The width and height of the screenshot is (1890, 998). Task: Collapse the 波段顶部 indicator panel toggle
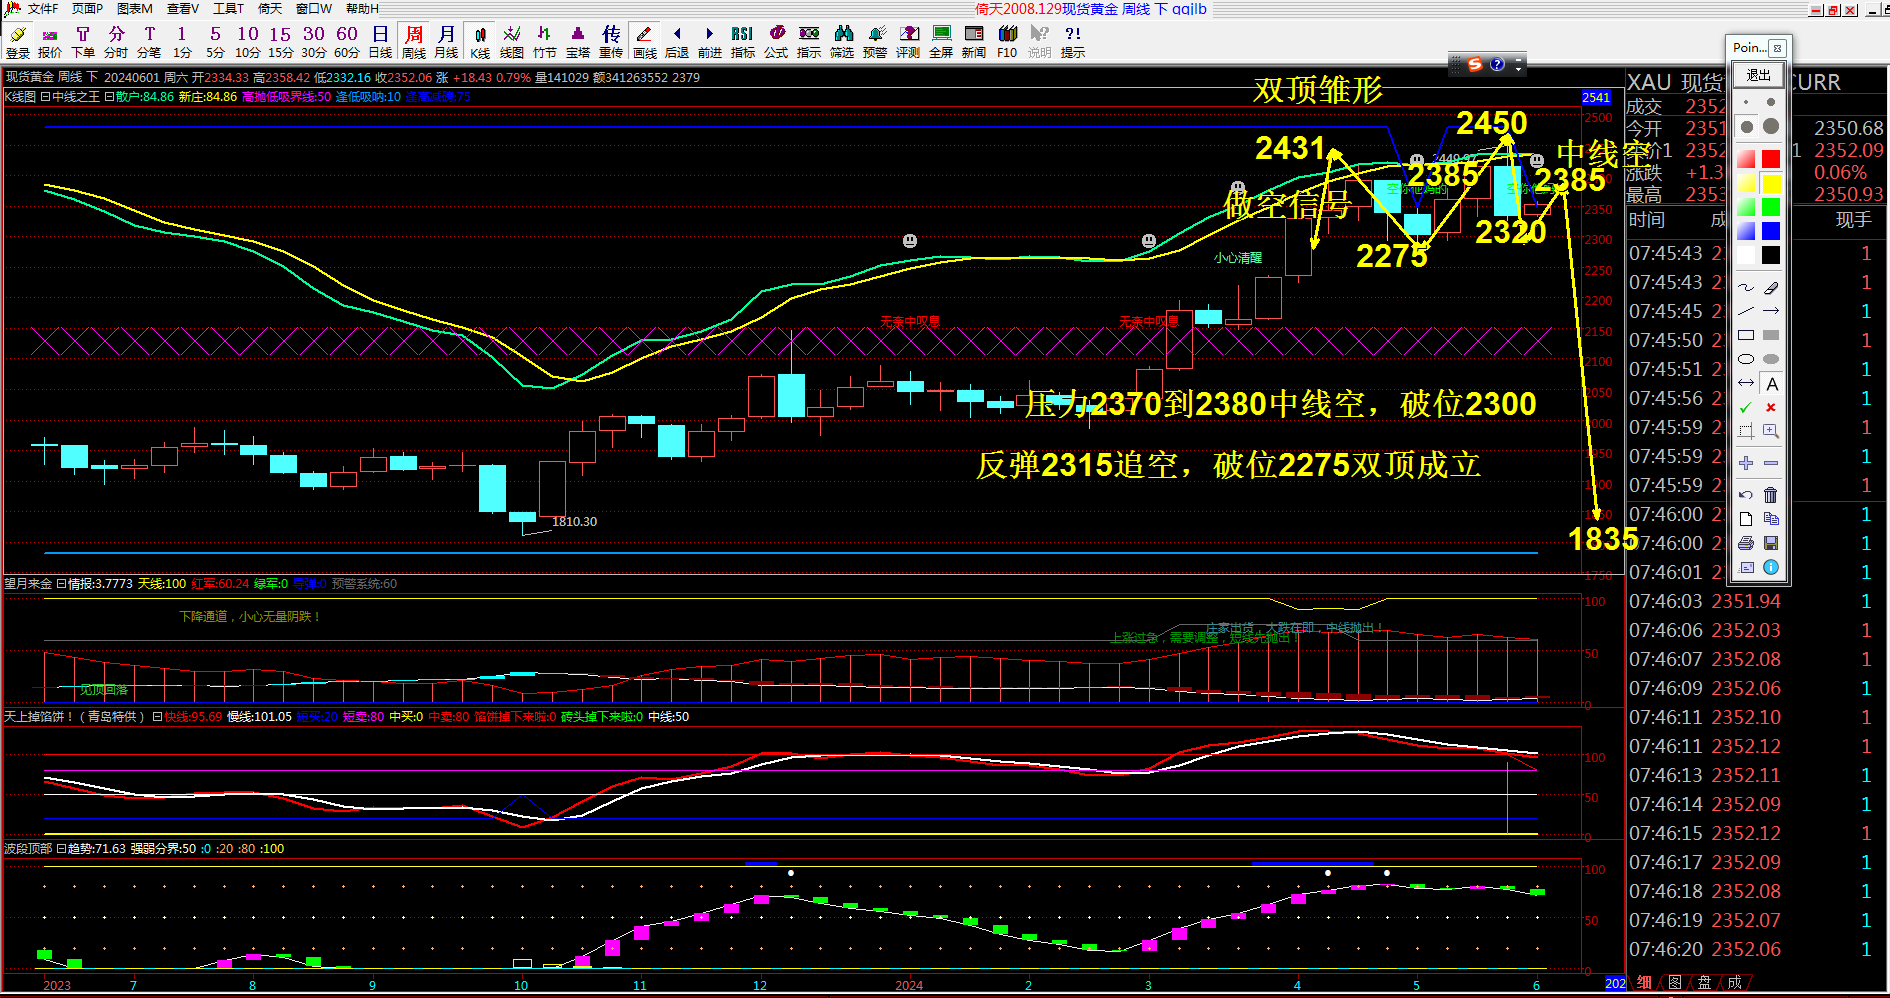[x=60, y=849]
